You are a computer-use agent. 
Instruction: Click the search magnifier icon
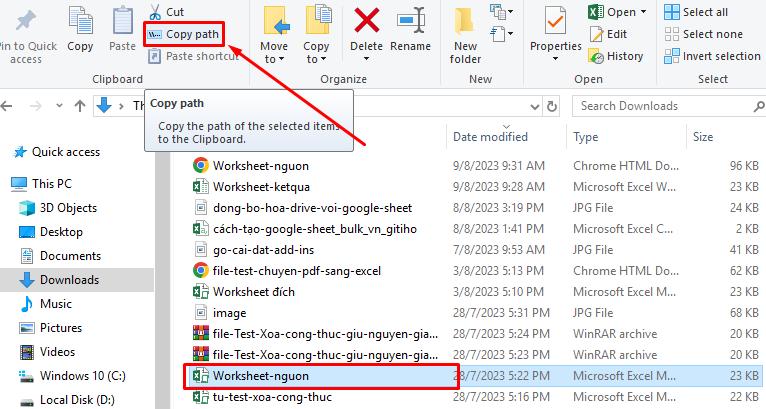pyautogui.click(x=759, y=106)
